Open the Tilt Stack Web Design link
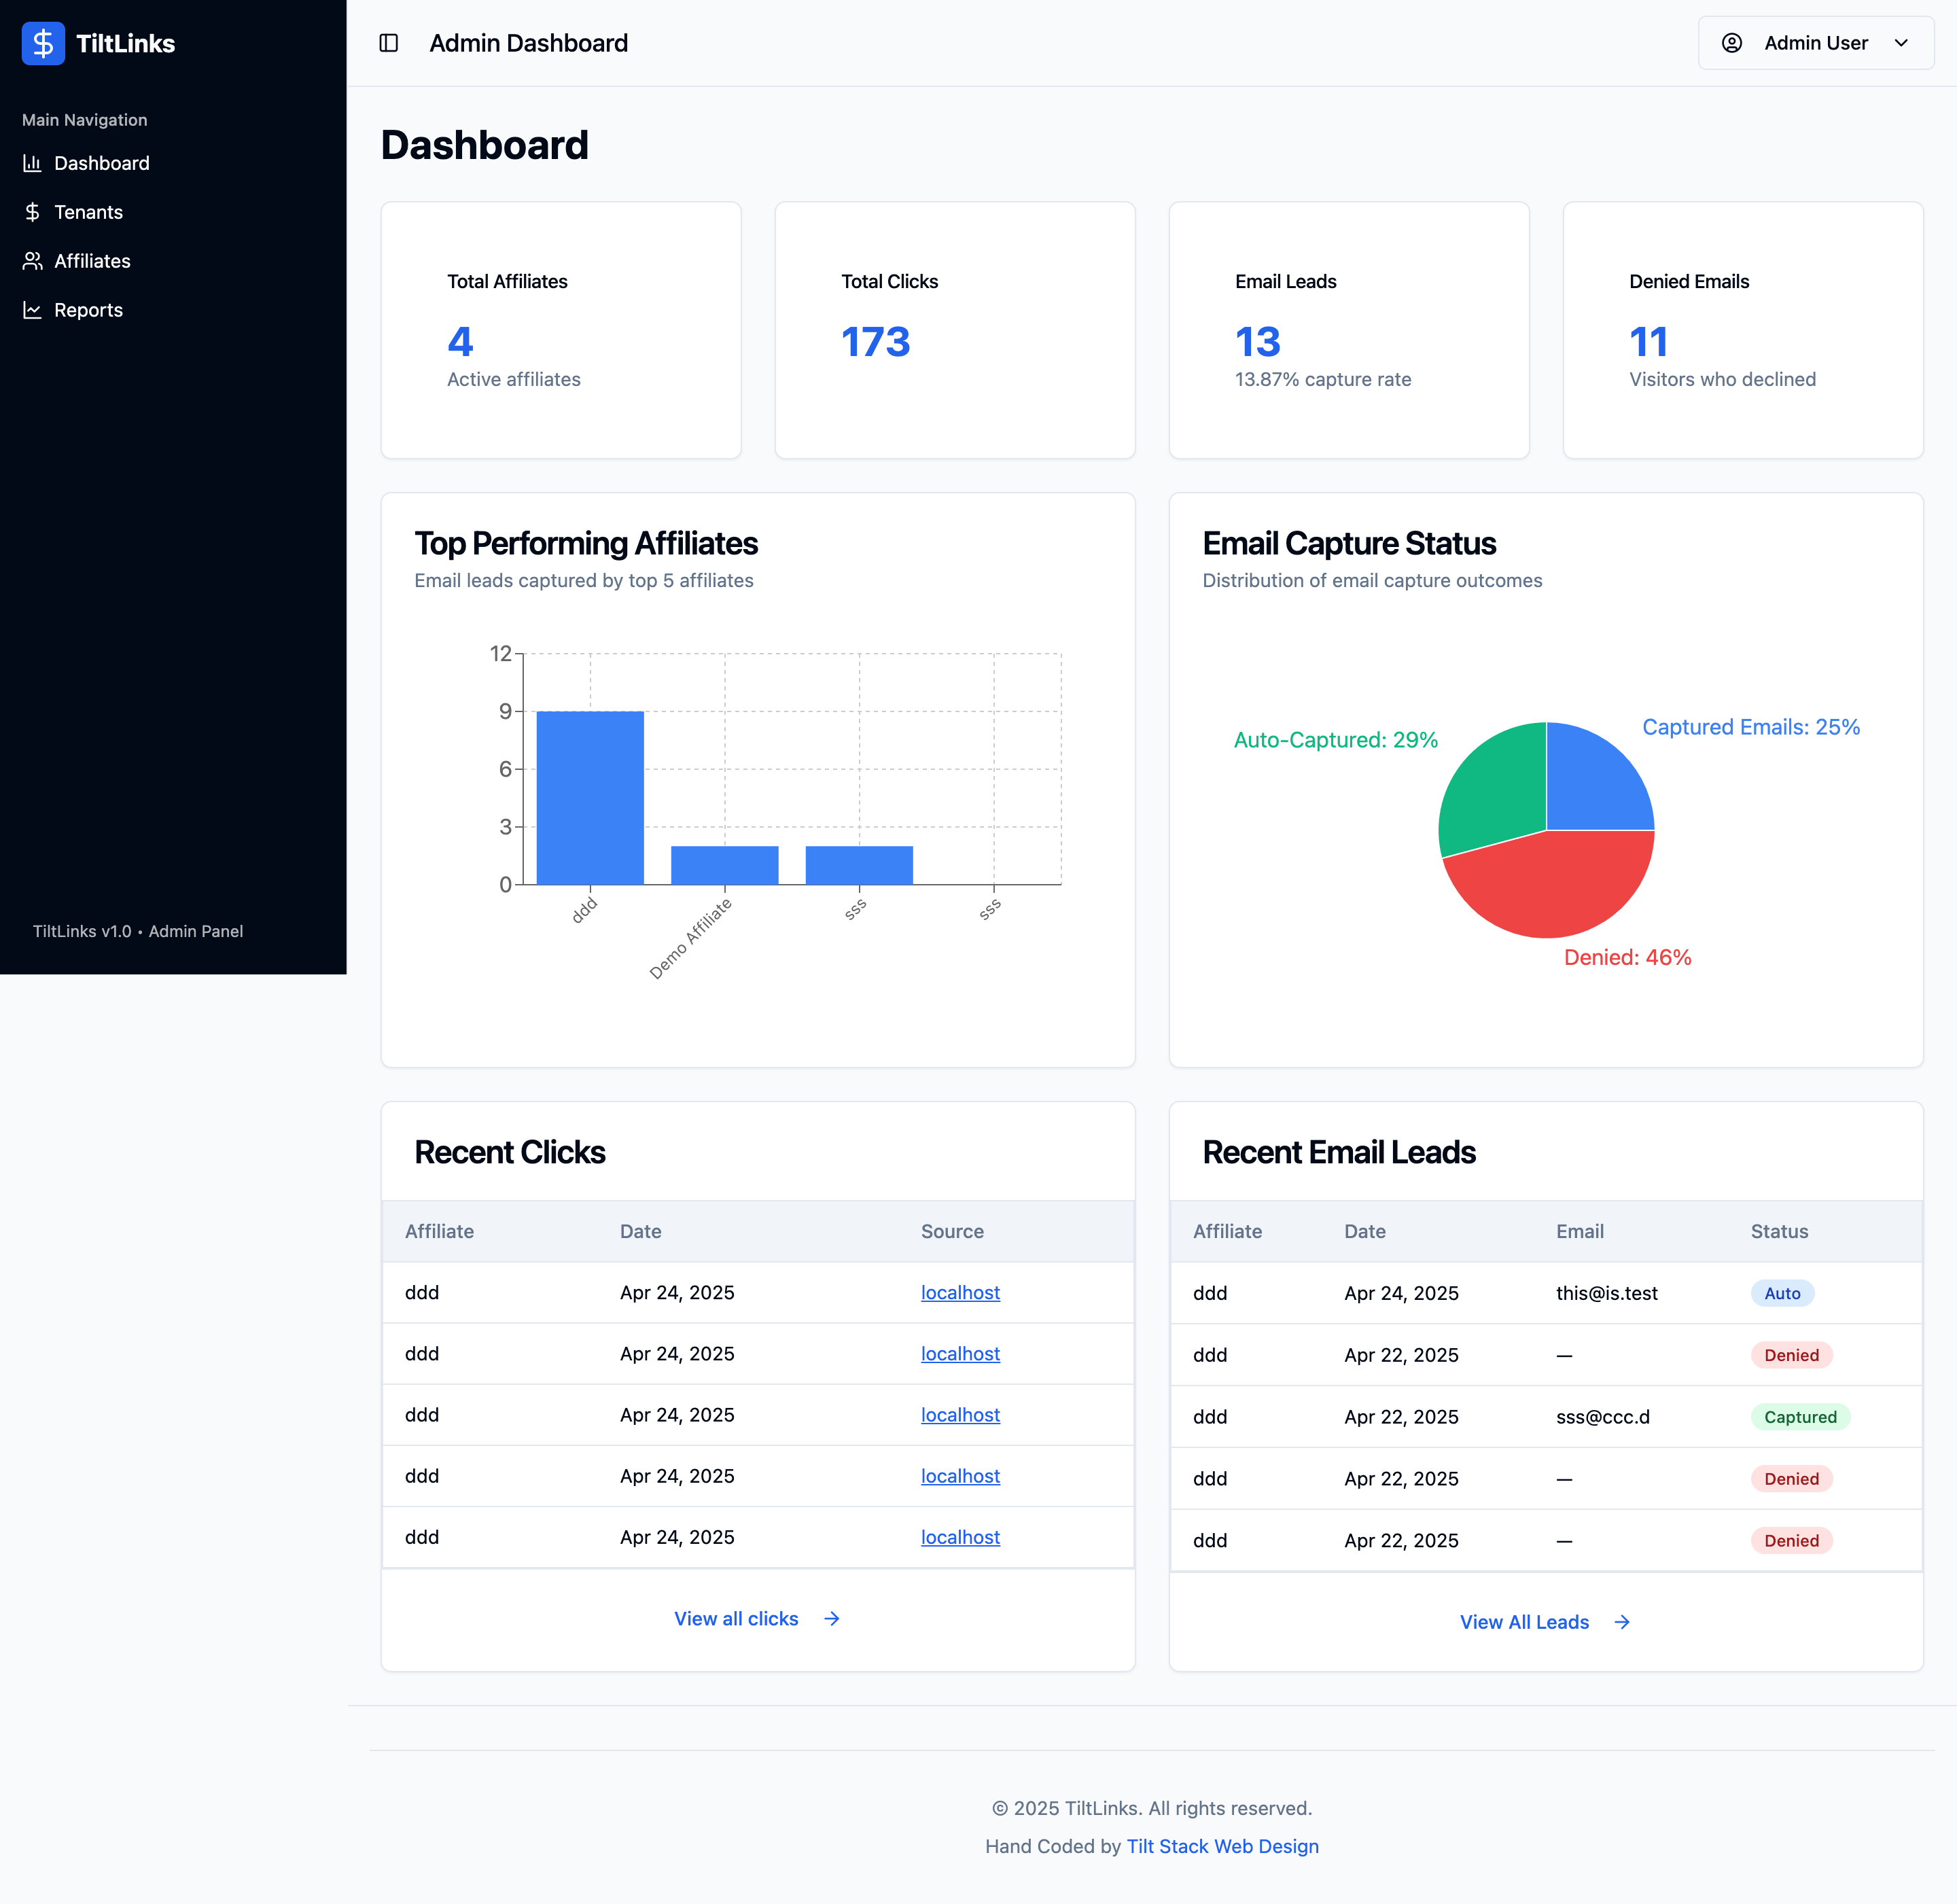 point(1222,1846)
